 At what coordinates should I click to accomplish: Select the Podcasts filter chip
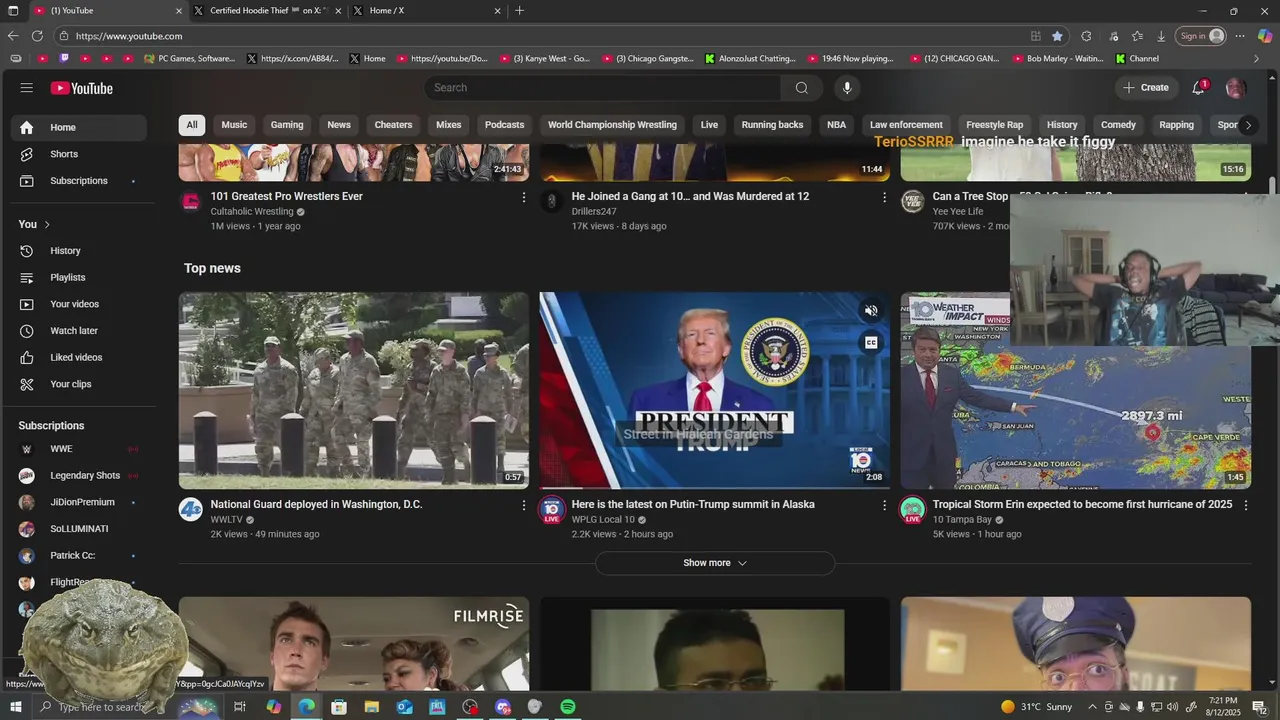(504, 125)
